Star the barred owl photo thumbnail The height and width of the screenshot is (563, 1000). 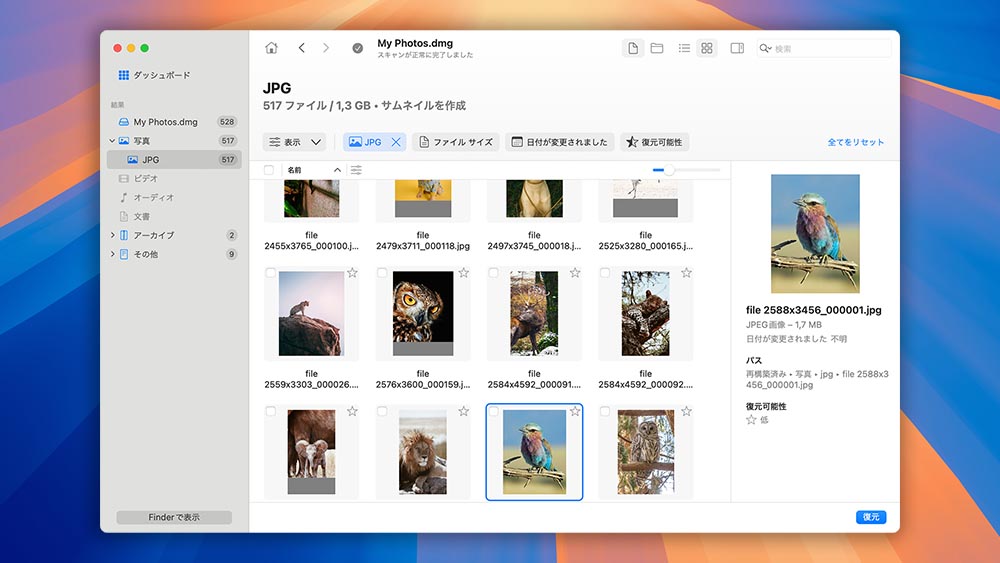coord(686,411)
